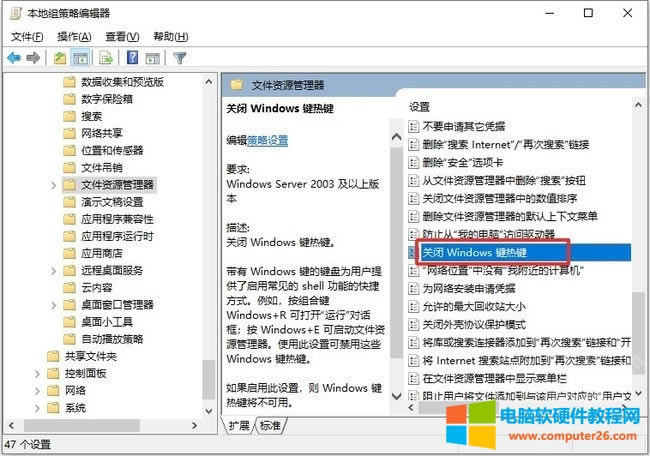Click the Up one level folder icon
Screen dimensions: 650x456
(x=60, y=58)
